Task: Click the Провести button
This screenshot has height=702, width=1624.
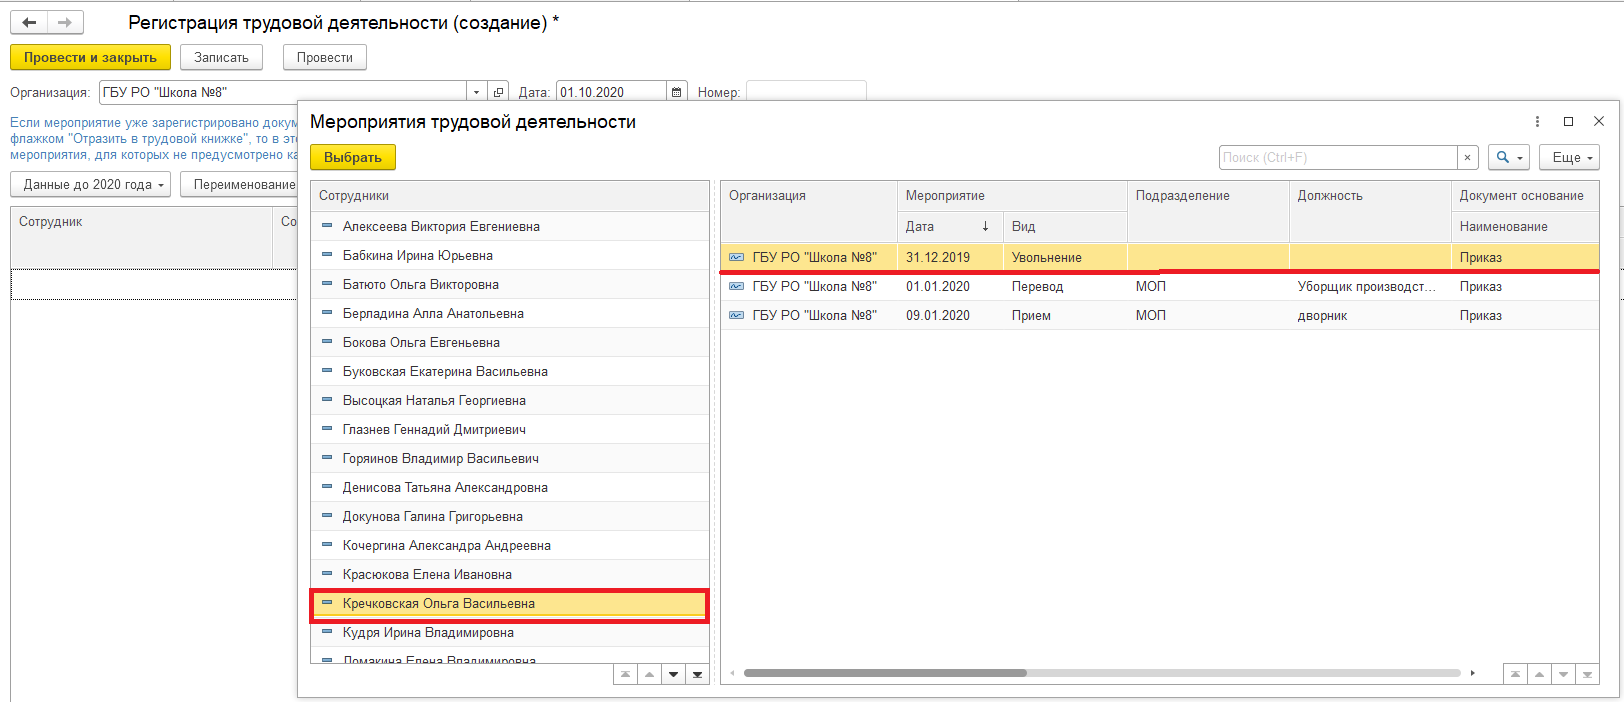Action: click(325, 57)
